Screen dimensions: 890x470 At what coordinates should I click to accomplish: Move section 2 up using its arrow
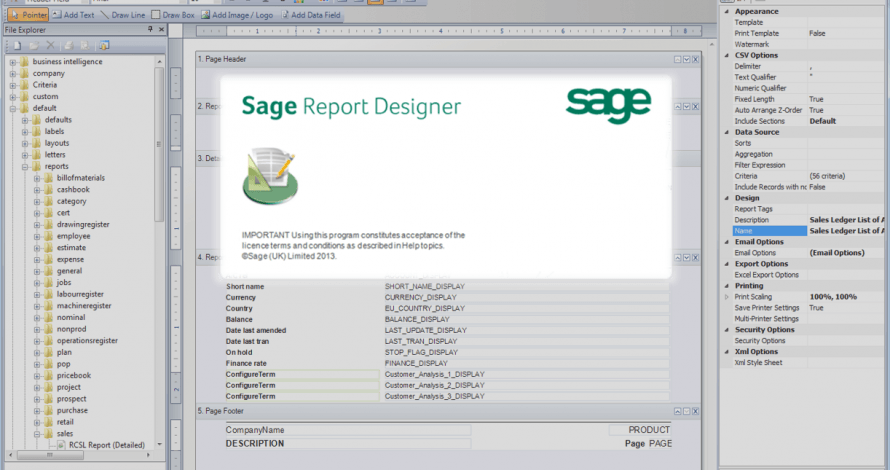tap(677, 106)
